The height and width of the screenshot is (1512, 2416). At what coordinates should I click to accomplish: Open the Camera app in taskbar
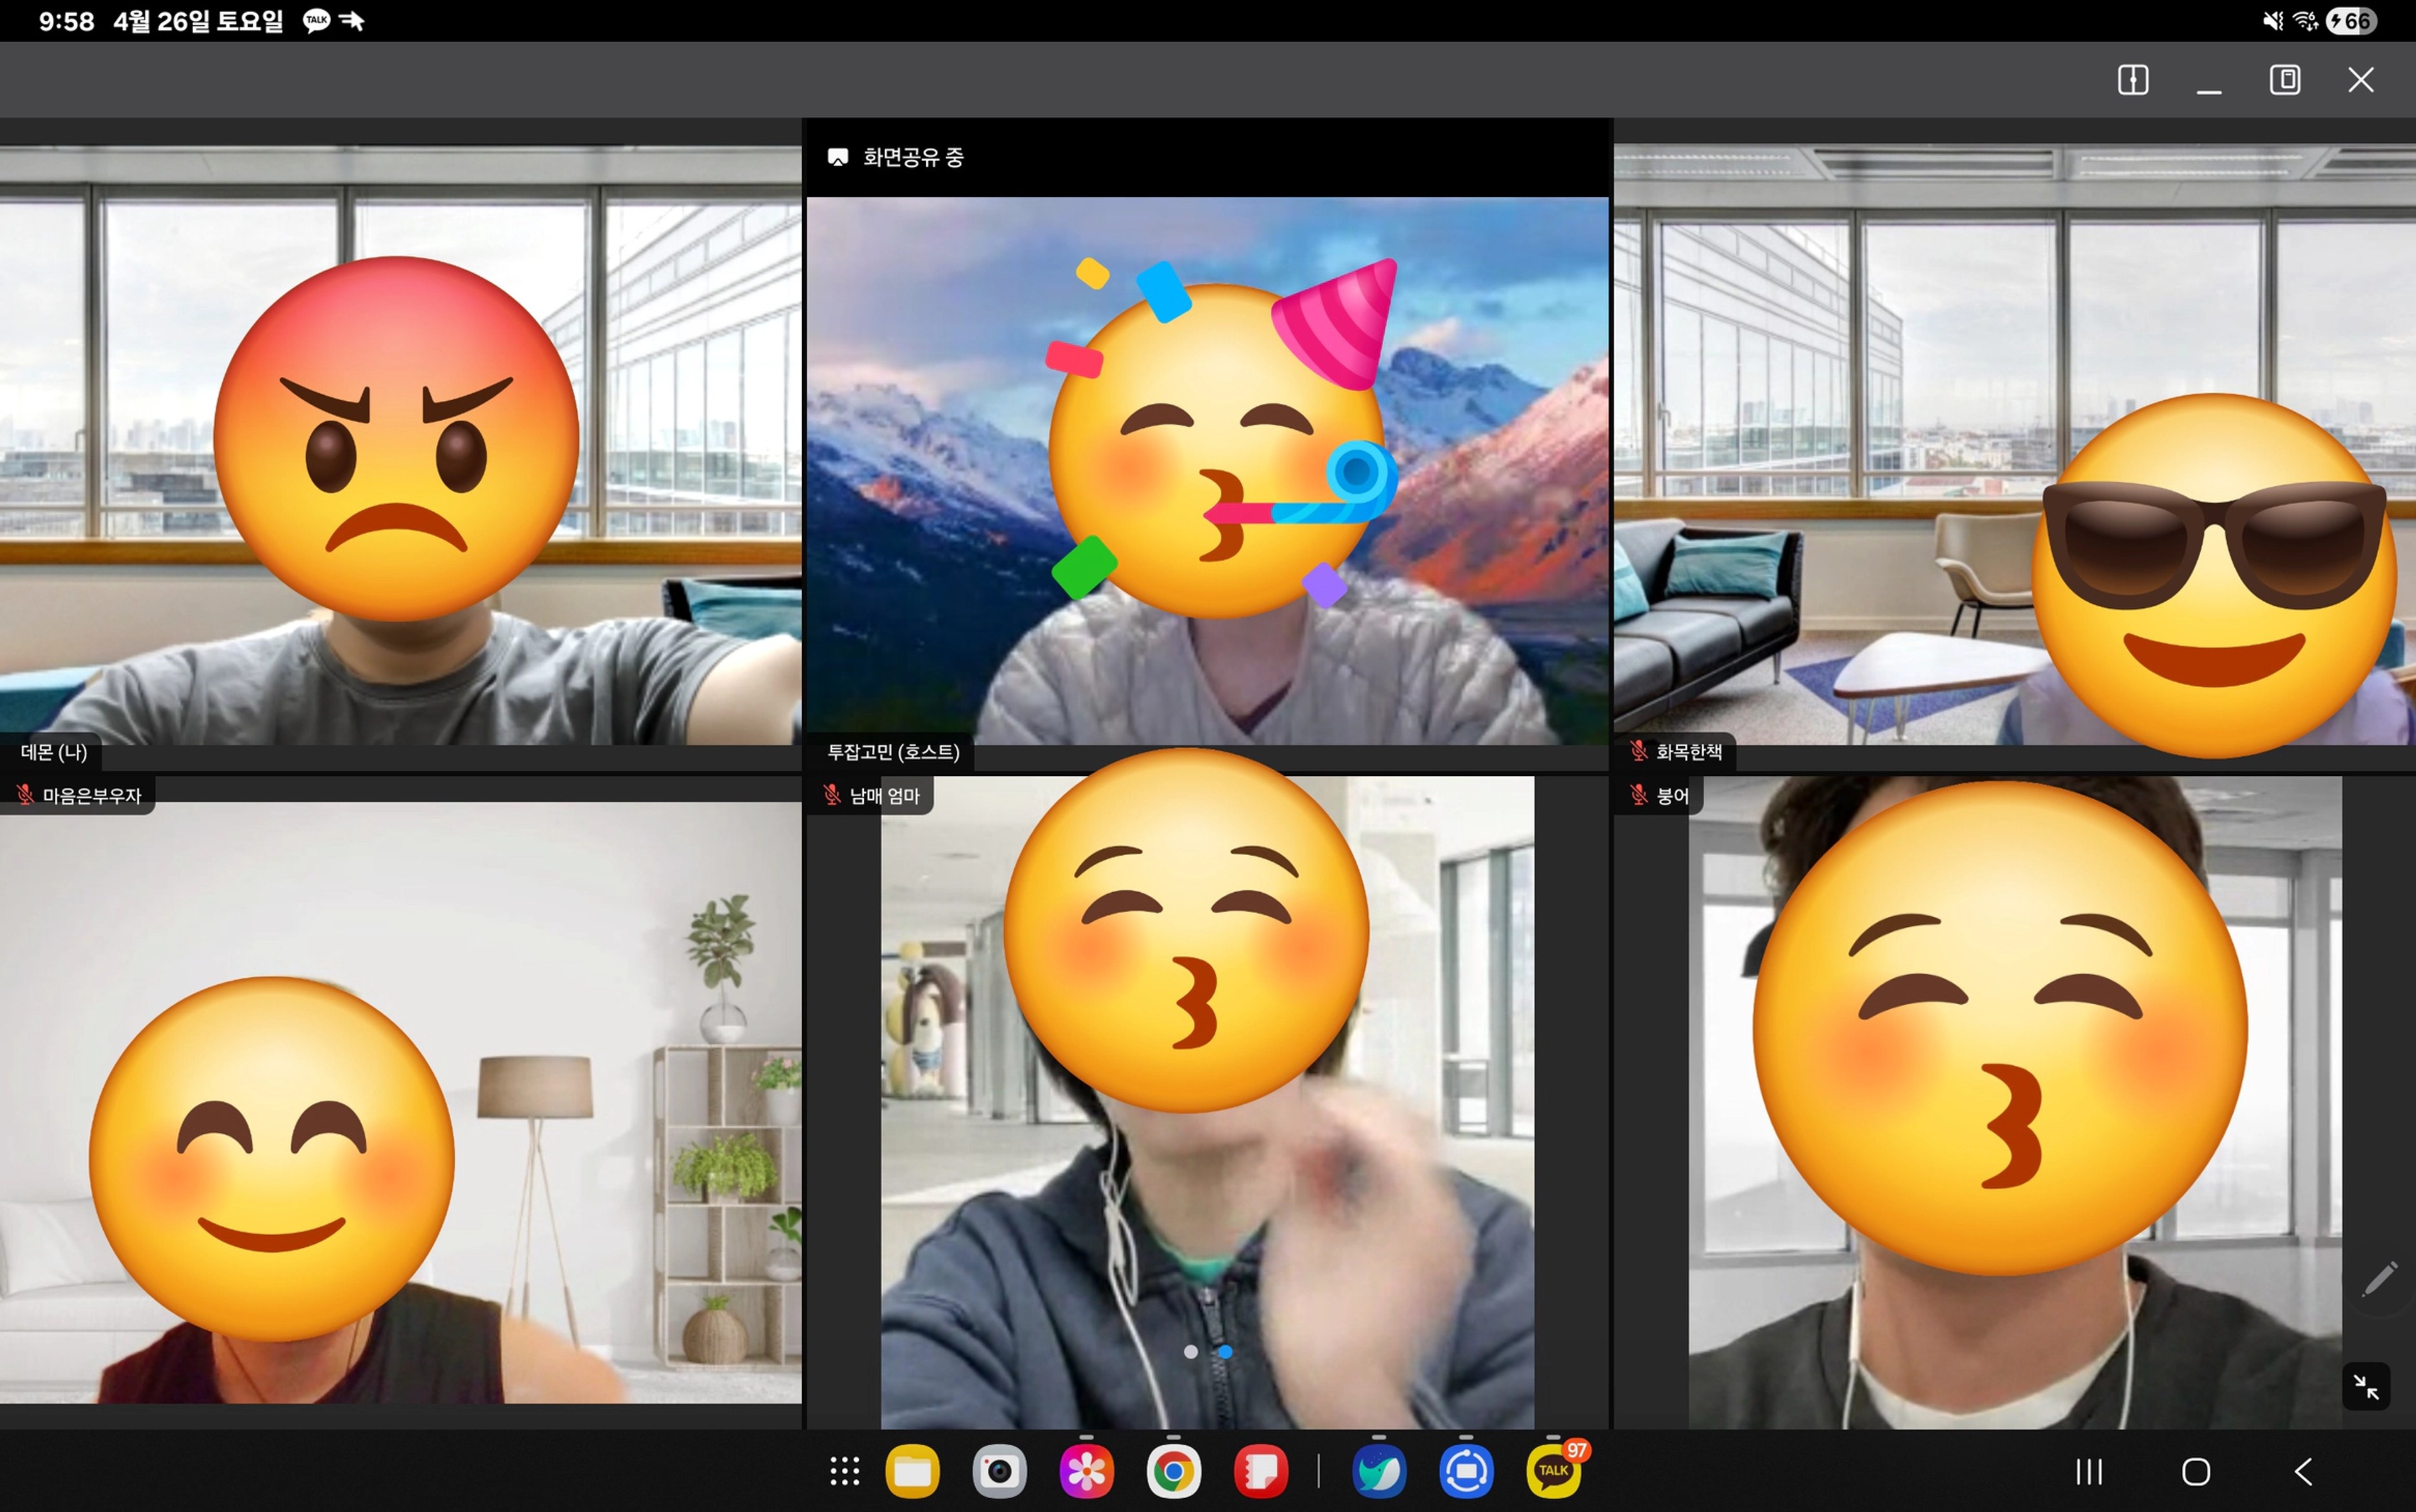coord(999,1471)
